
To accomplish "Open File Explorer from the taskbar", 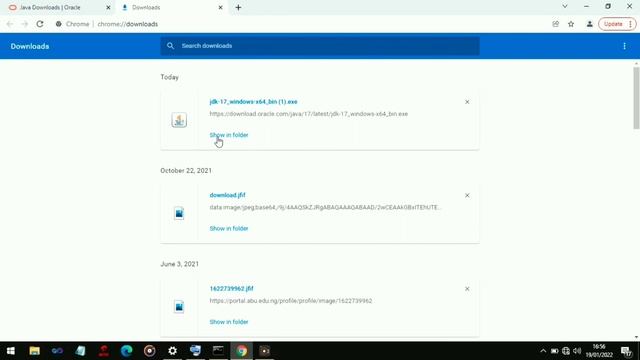I will point(34,351).
